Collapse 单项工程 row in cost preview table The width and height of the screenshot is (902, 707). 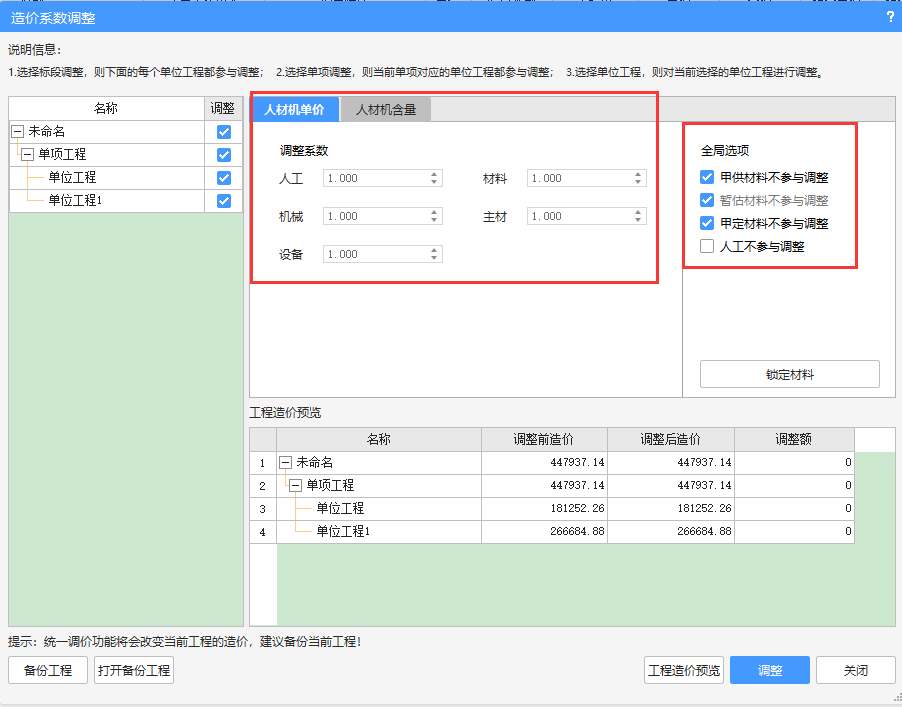pyautogui.click(x=296, y=486)
